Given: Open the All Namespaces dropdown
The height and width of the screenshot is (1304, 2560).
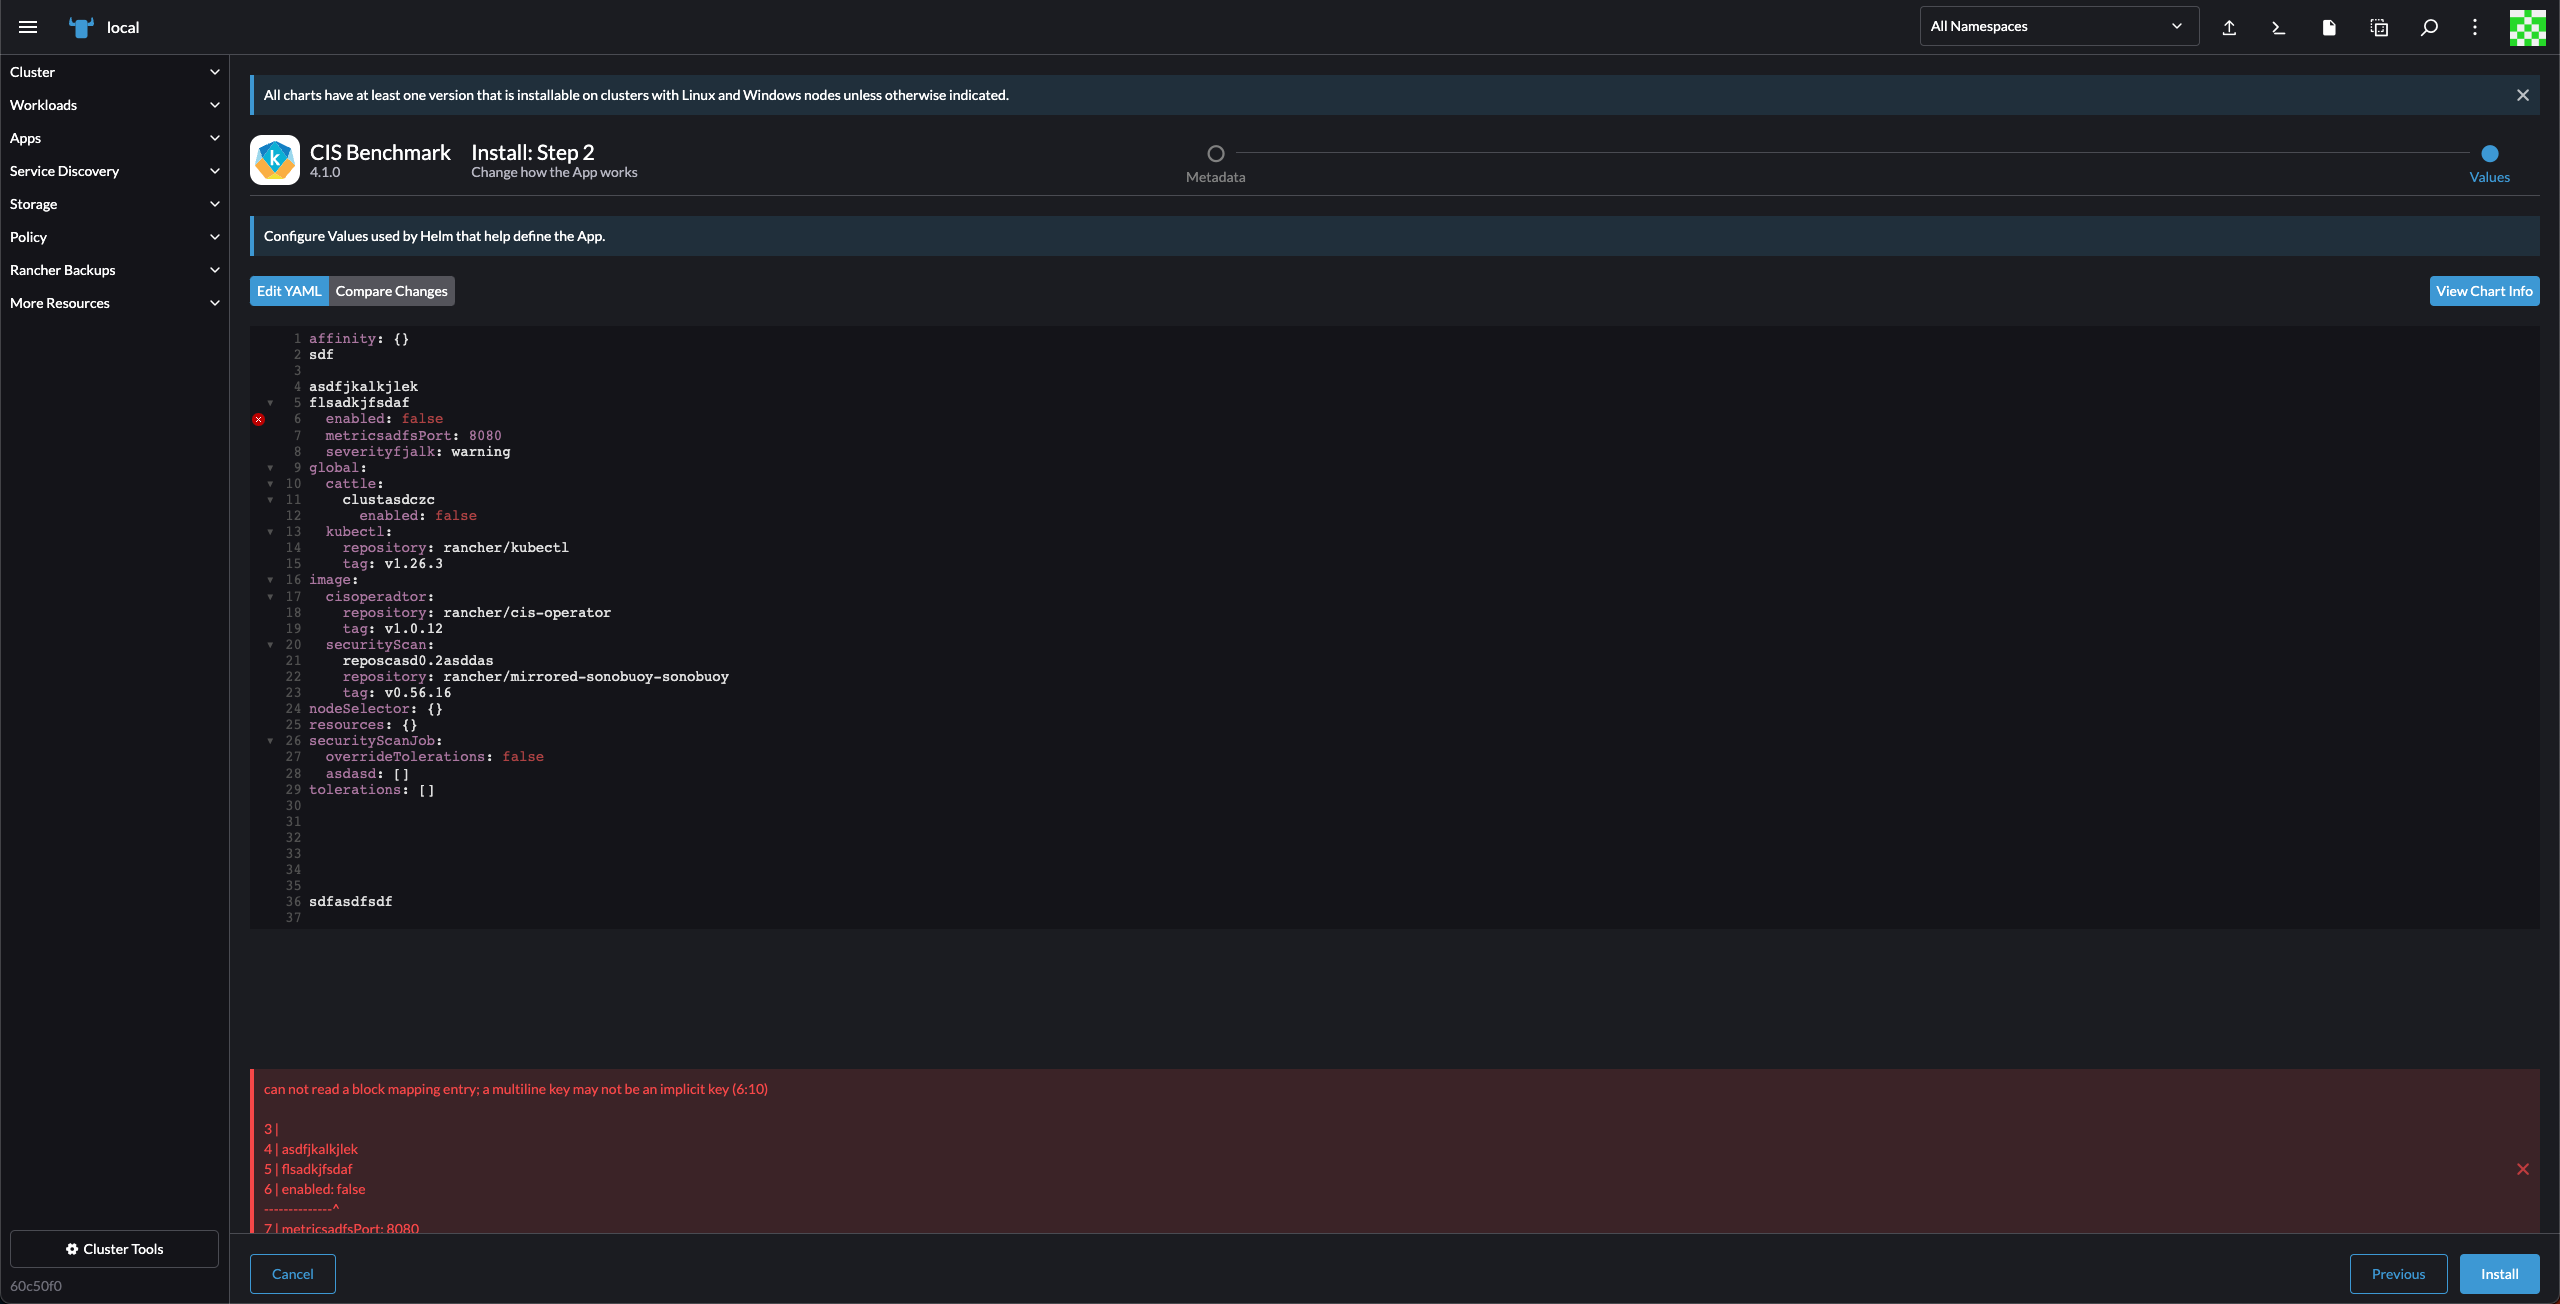Looking at the screenshot, I should coord(2057,26).
